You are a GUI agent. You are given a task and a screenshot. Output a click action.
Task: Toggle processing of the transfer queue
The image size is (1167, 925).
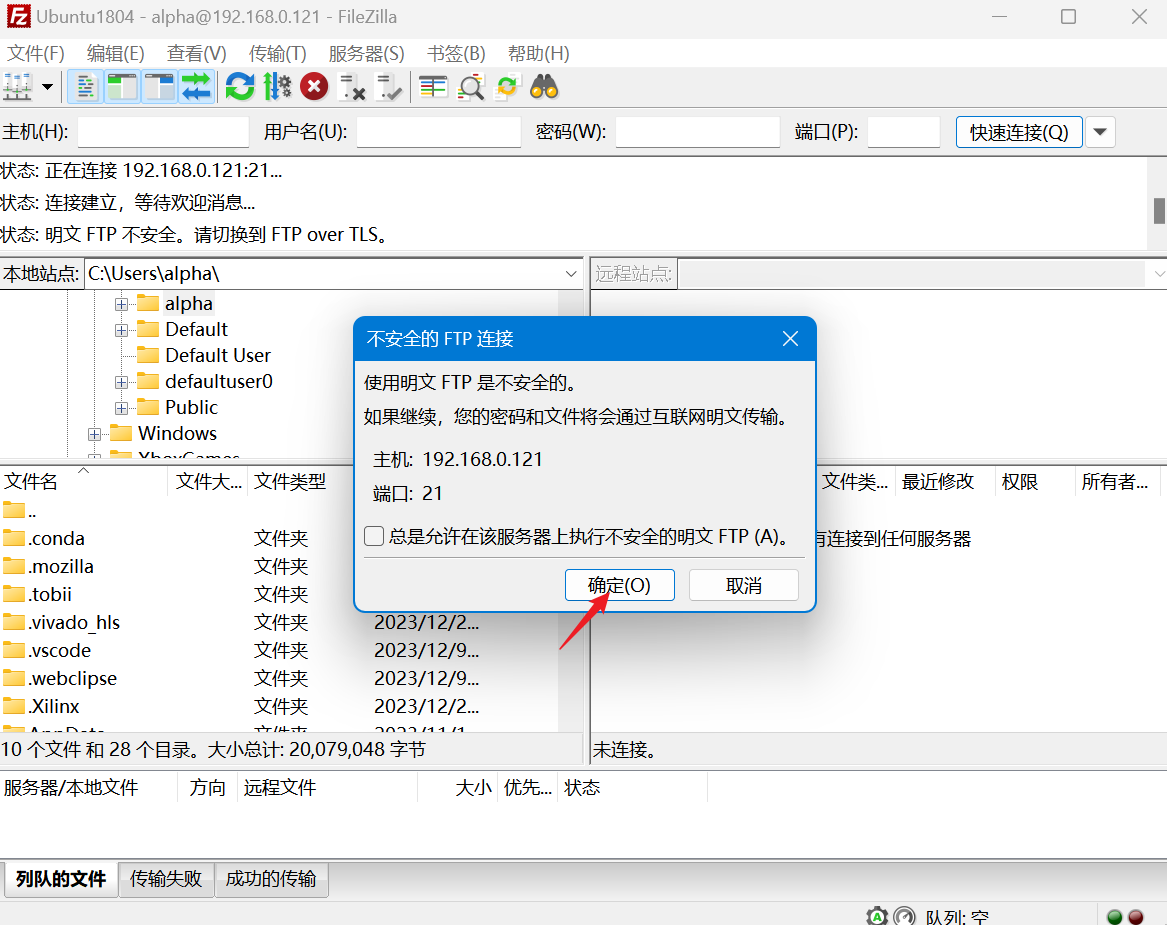(277, 87)
